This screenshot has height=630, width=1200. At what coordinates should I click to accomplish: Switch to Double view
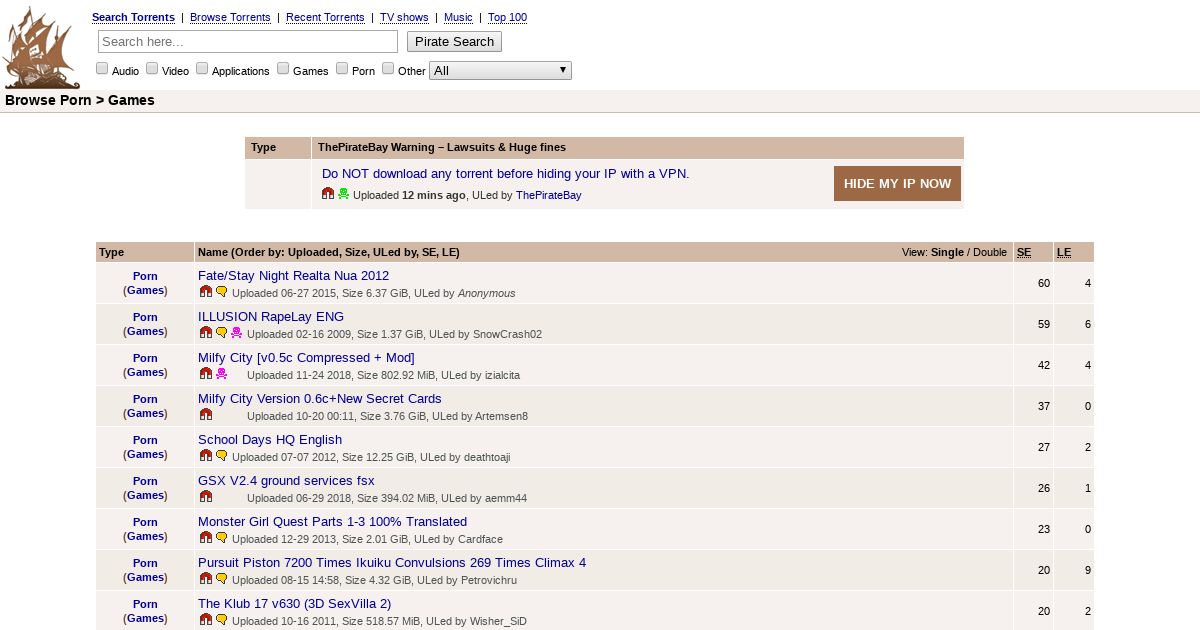click(x=990, y=252)
